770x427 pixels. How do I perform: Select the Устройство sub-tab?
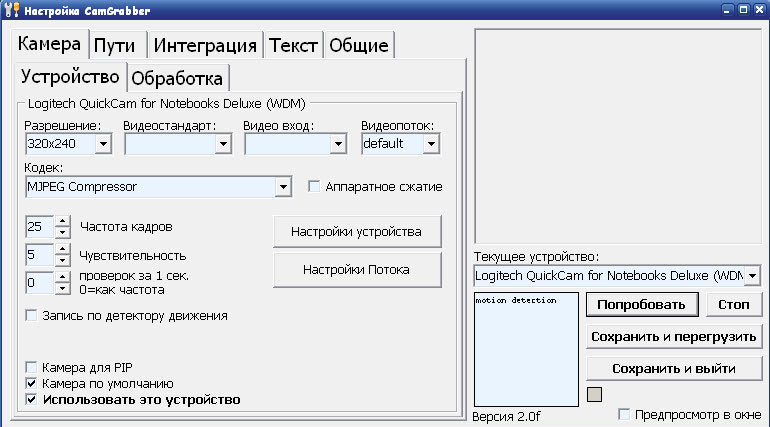(x=70, y=77)
